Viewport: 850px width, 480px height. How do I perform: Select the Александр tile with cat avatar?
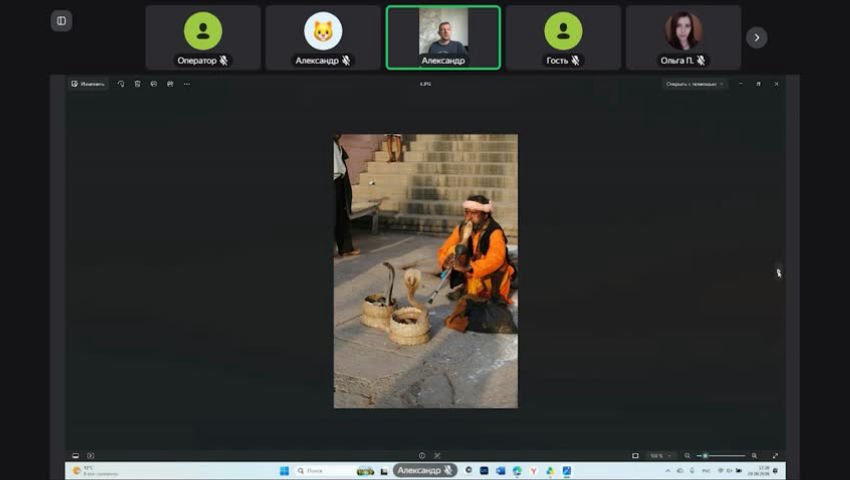pos(323,37)
